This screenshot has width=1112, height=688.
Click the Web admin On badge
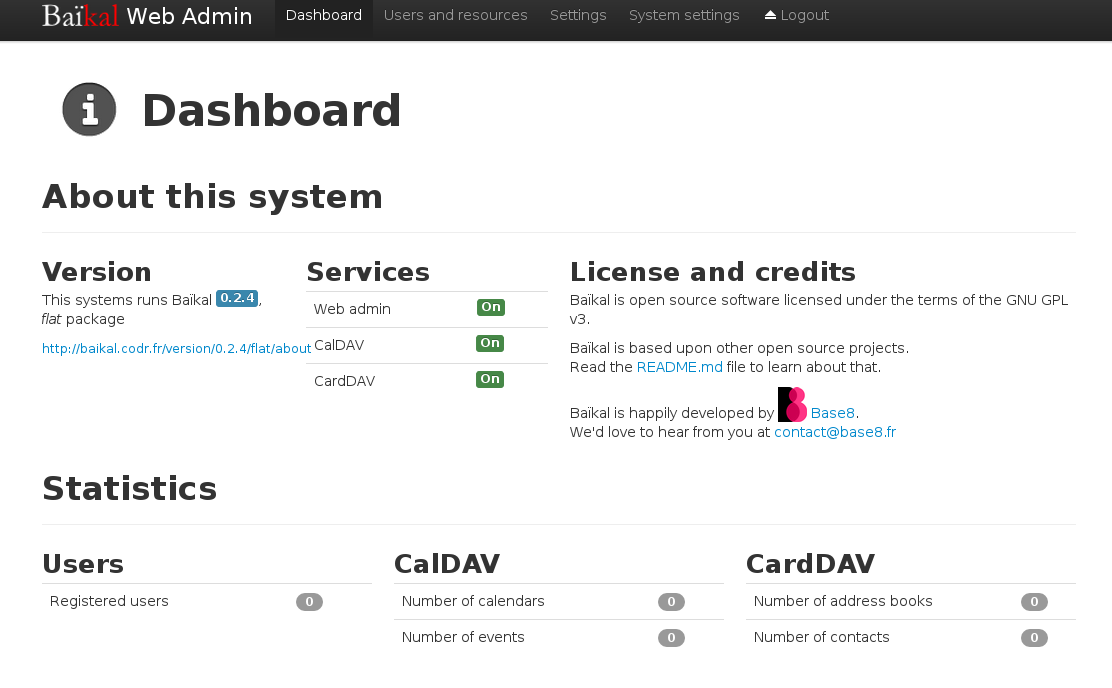491,307
